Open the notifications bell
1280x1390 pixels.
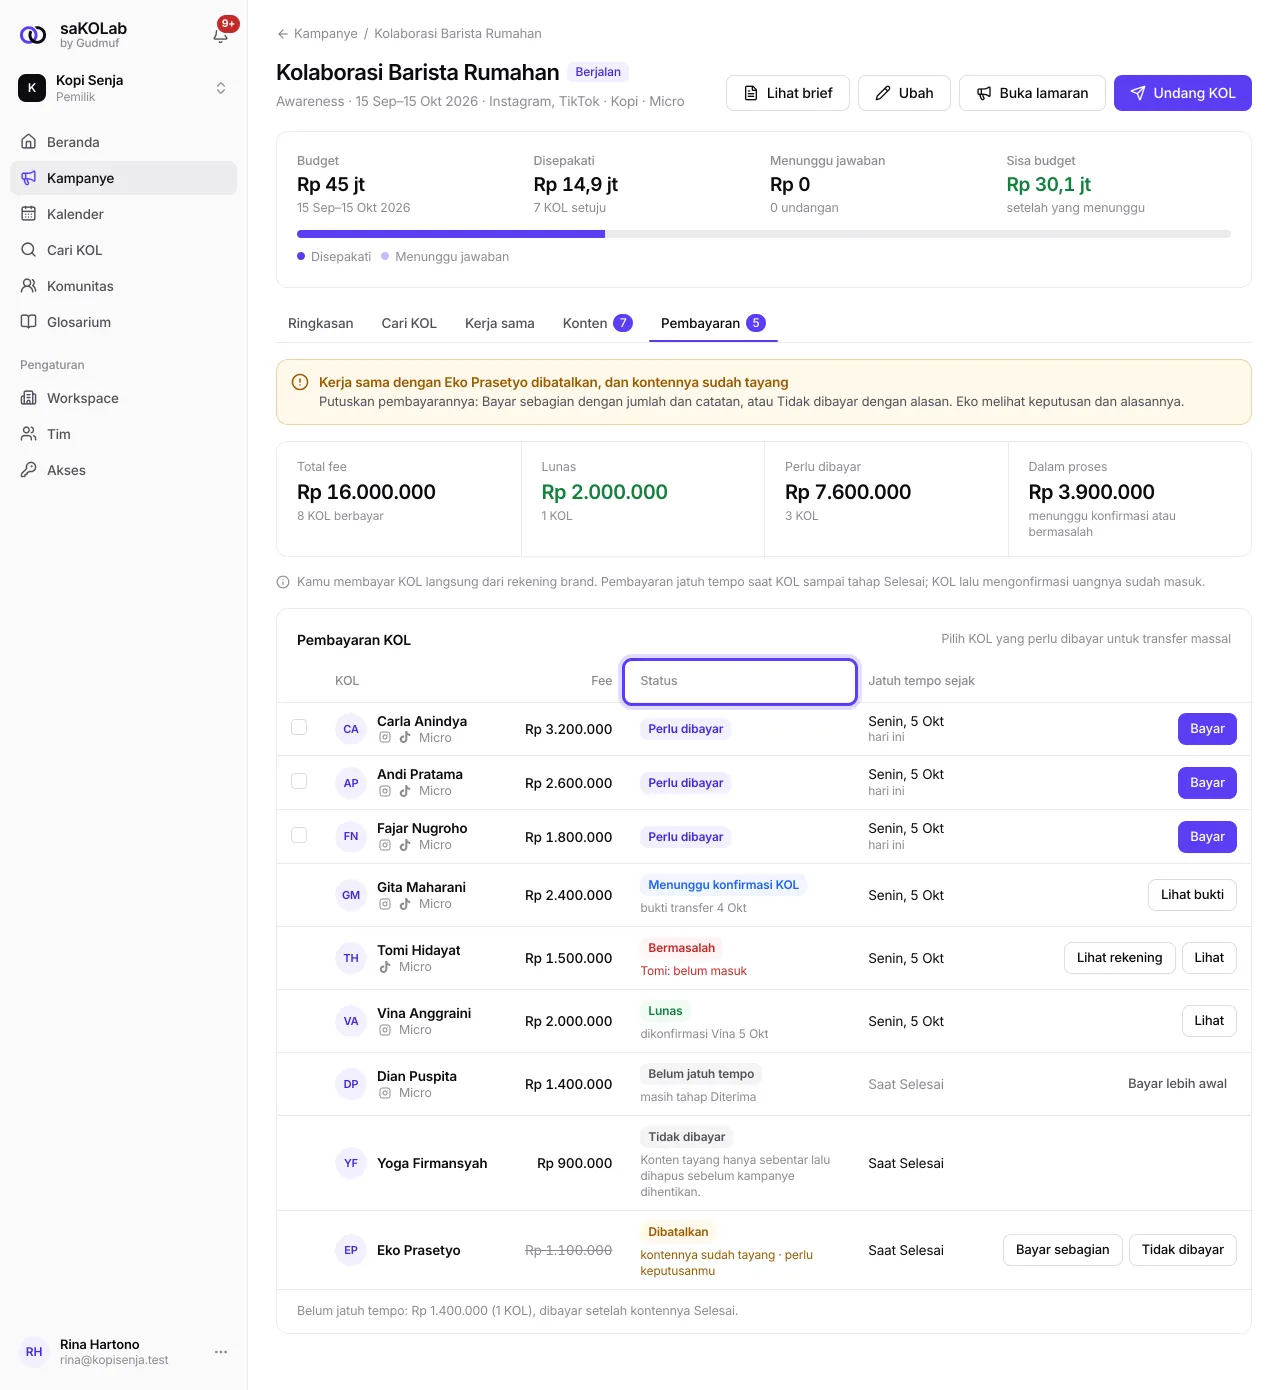point(221,35)
